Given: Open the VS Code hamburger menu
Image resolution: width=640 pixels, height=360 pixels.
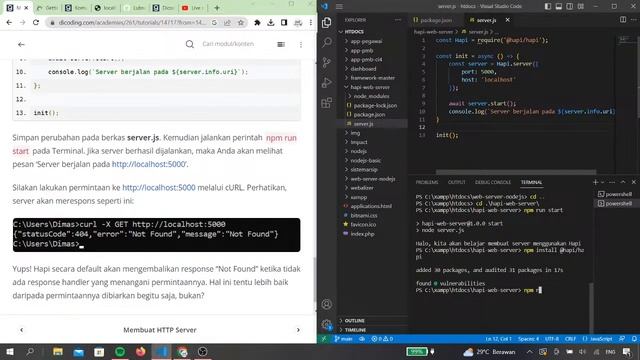Looking at the screenshot, I should pos(339,7).
